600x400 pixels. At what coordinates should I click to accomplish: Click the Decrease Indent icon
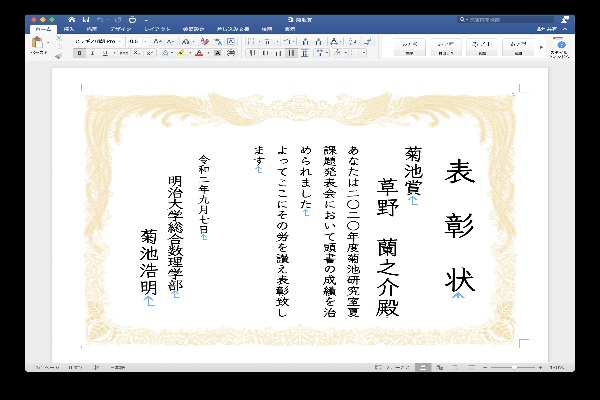point(305,41)
